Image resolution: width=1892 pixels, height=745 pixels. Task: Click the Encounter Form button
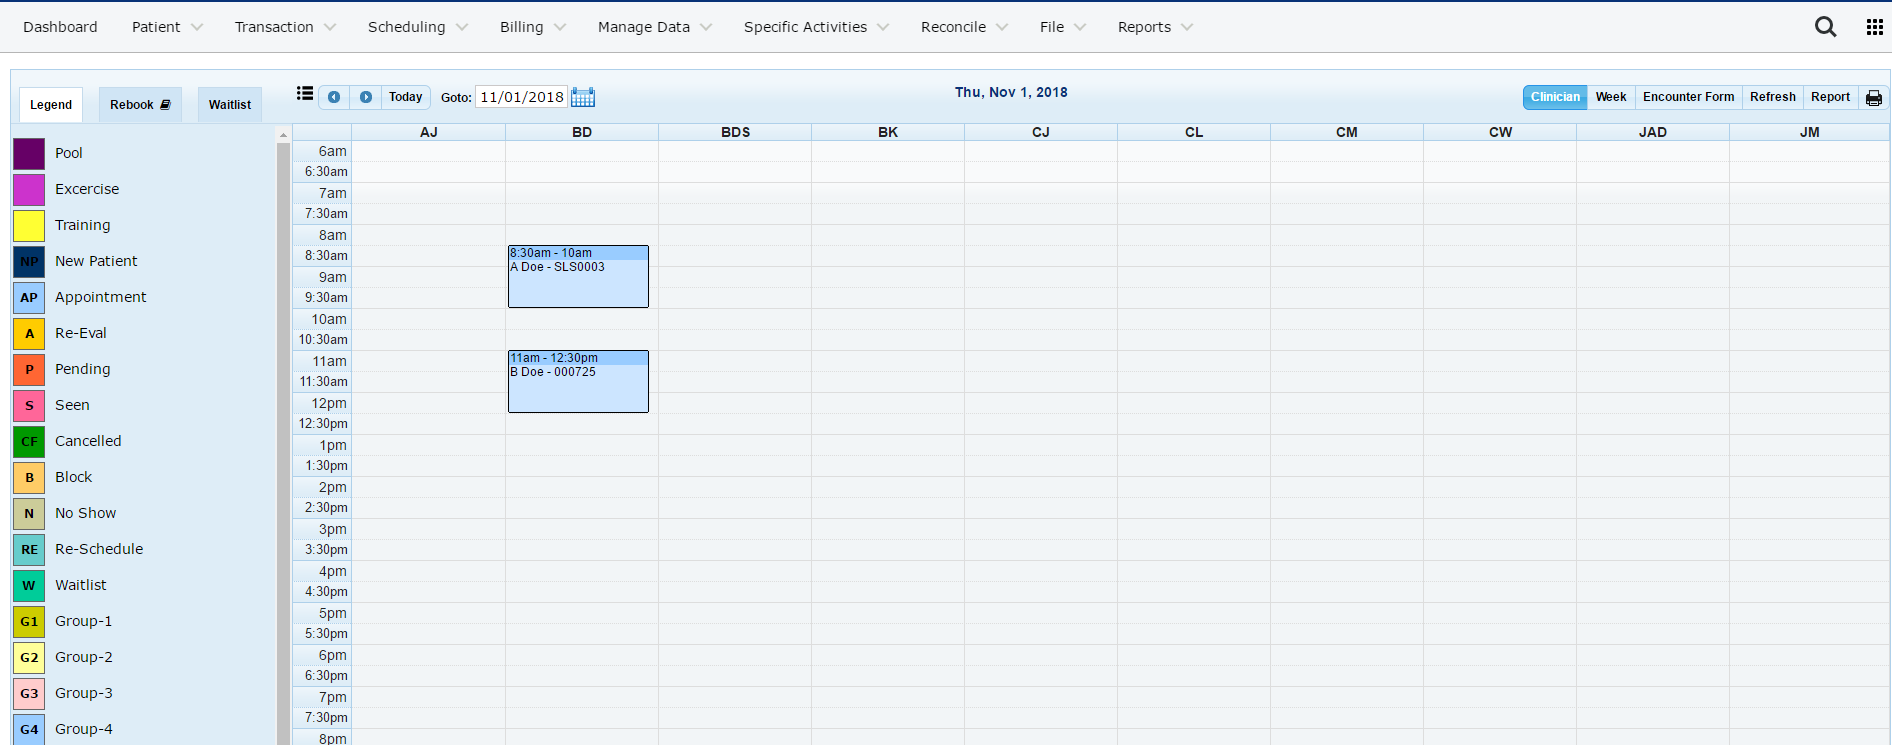point(1688,97)
